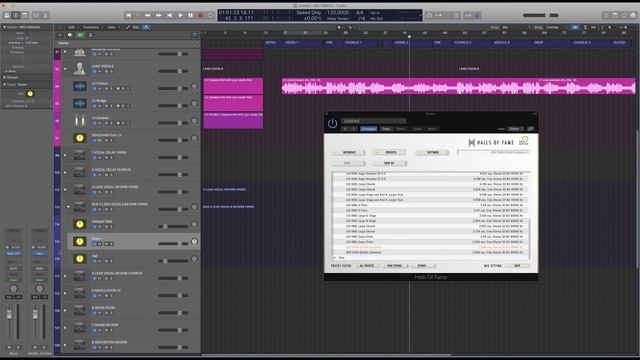640x360 pixels.
Task: Mute the LV Chorus track
Action: pos(106,89)
